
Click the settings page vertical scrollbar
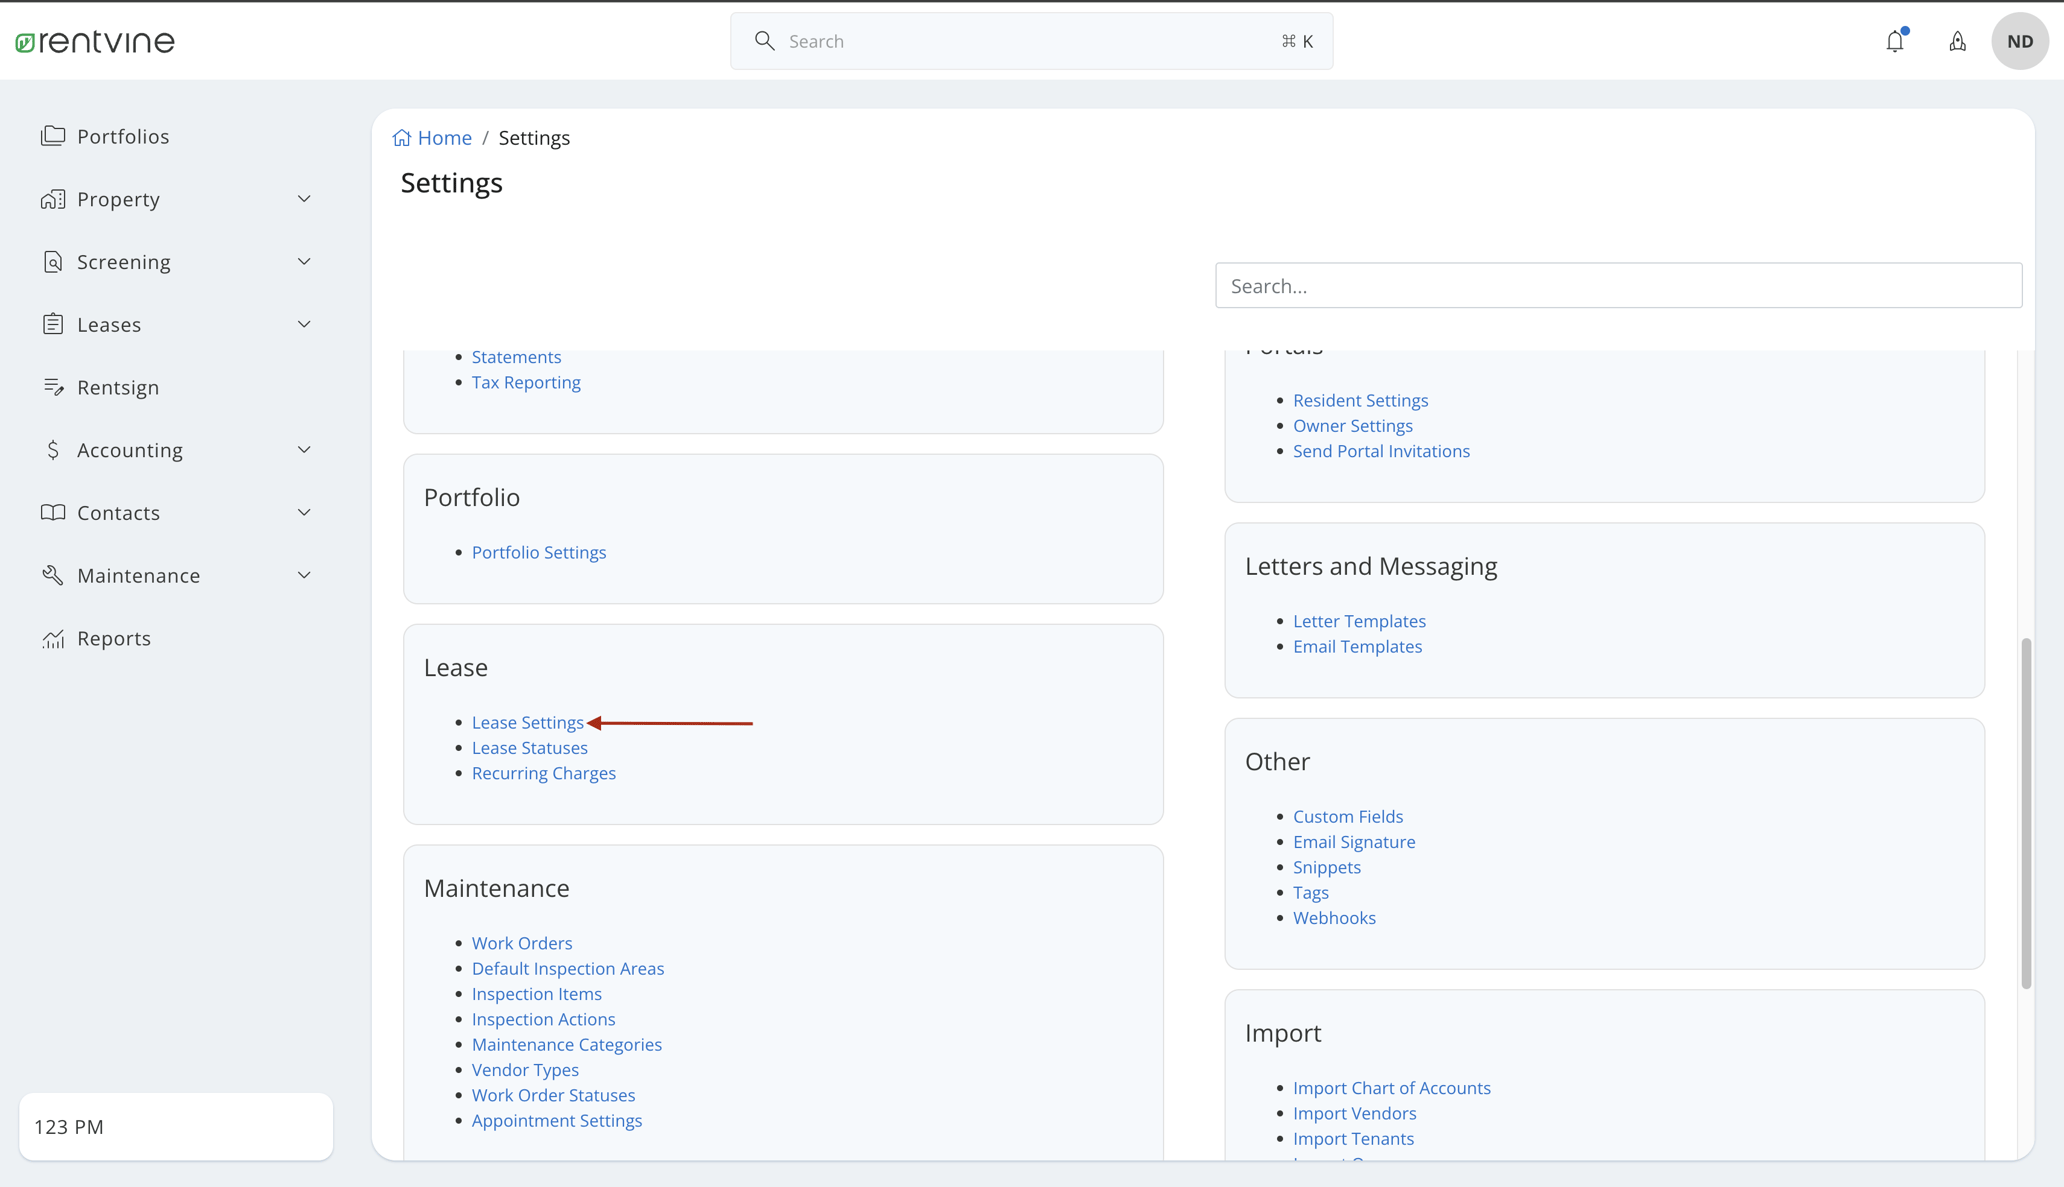click(2026, 812)
